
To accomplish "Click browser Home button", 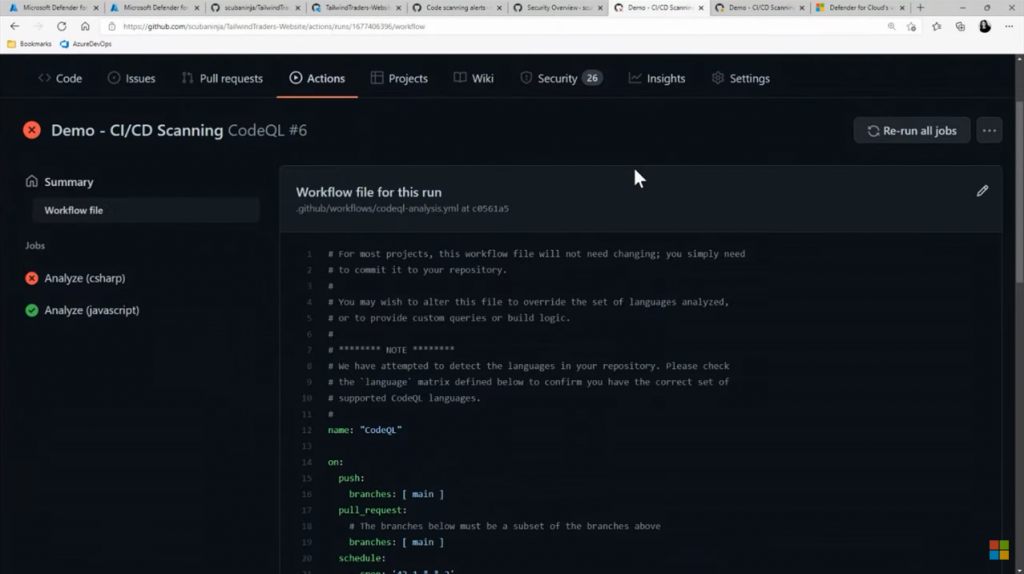I will tap(85, 26).
